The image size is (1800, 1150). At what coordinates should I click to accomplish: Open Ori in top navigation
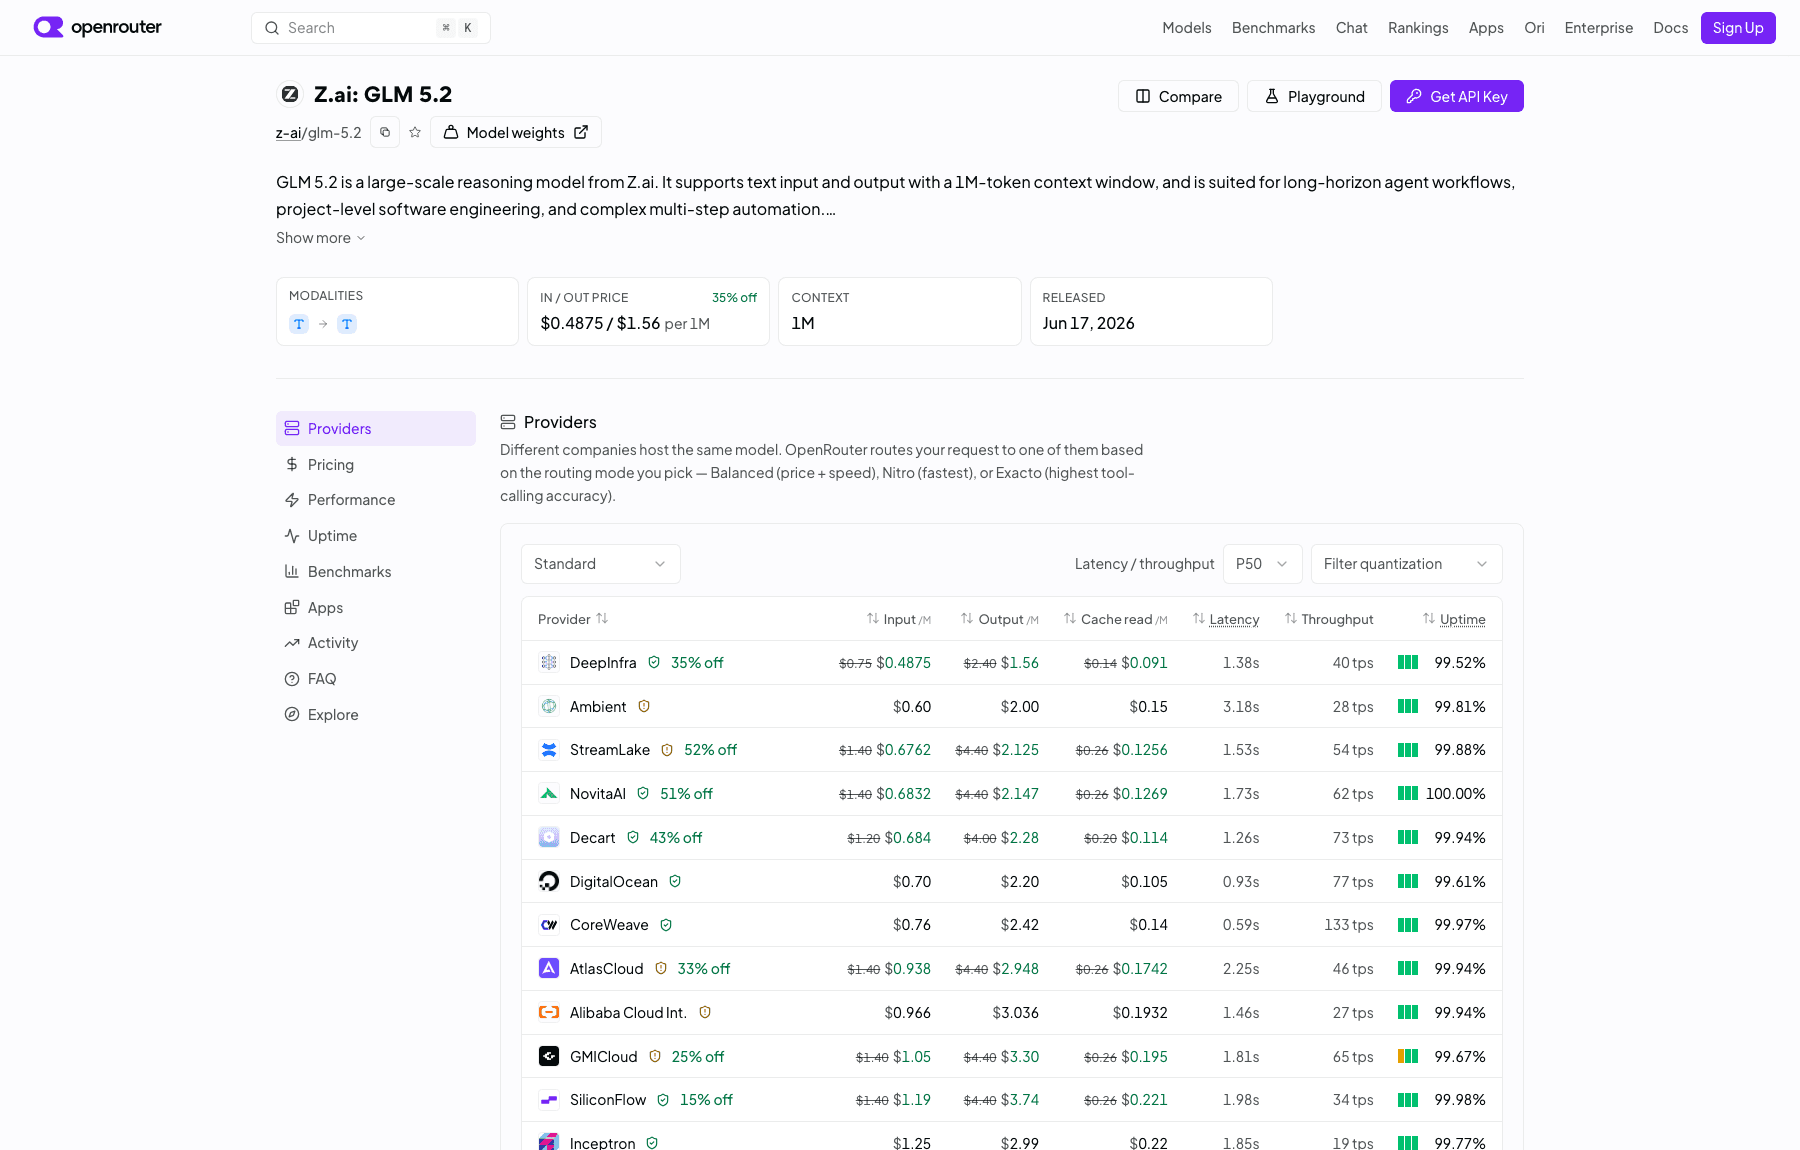[1534, 28]
